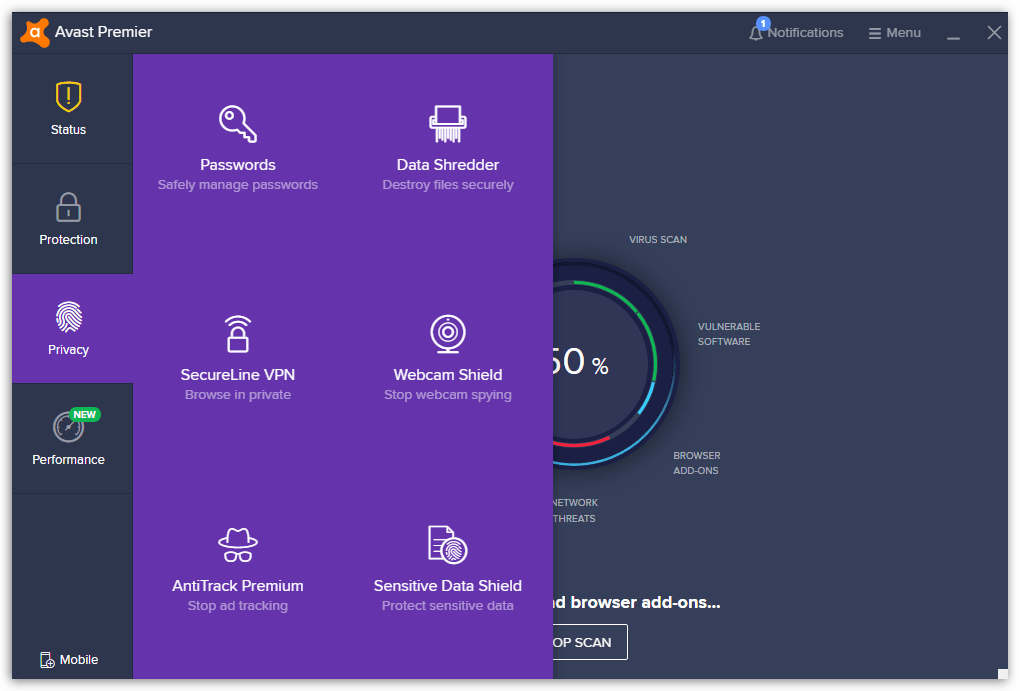Open Sensitive Data Shield document icon
The image size is (1020, 691).
pyautogui.click(x=447, y=545)
